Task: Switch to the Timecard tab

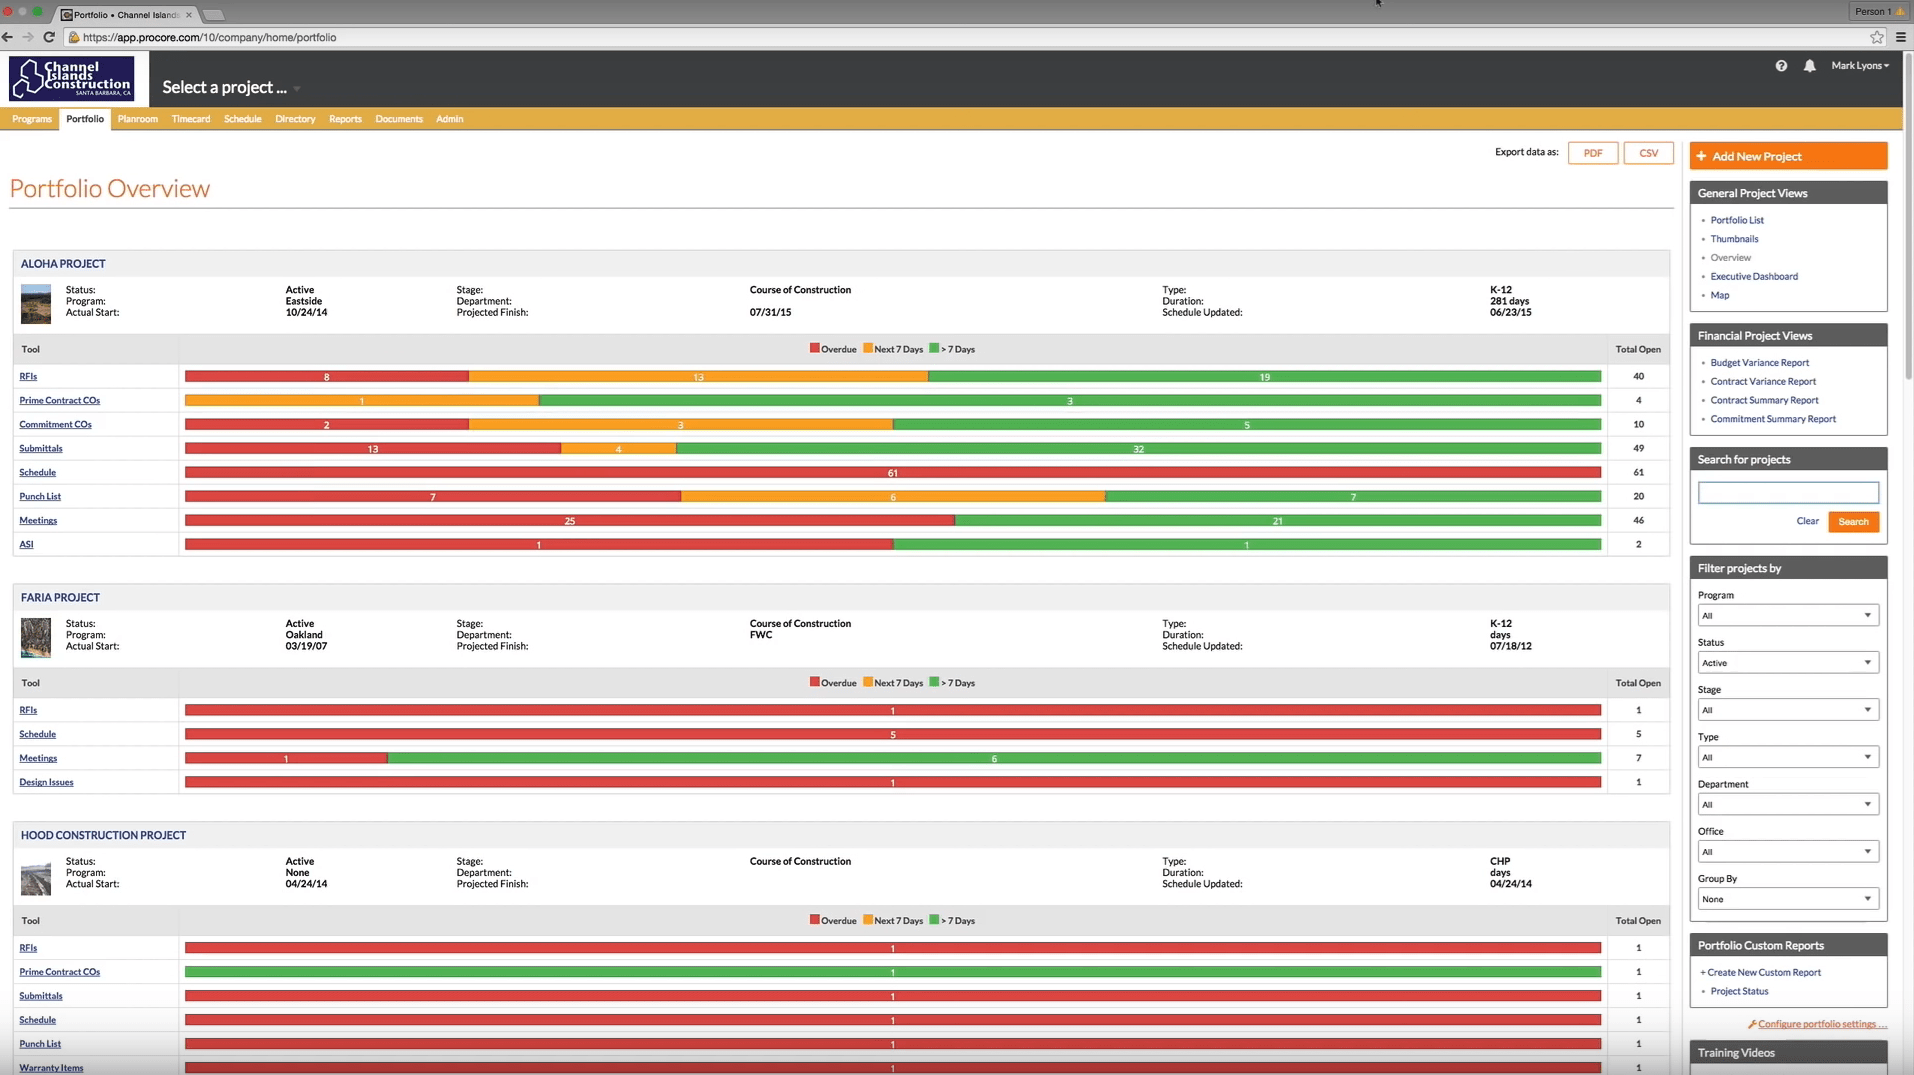Action: 190,119
